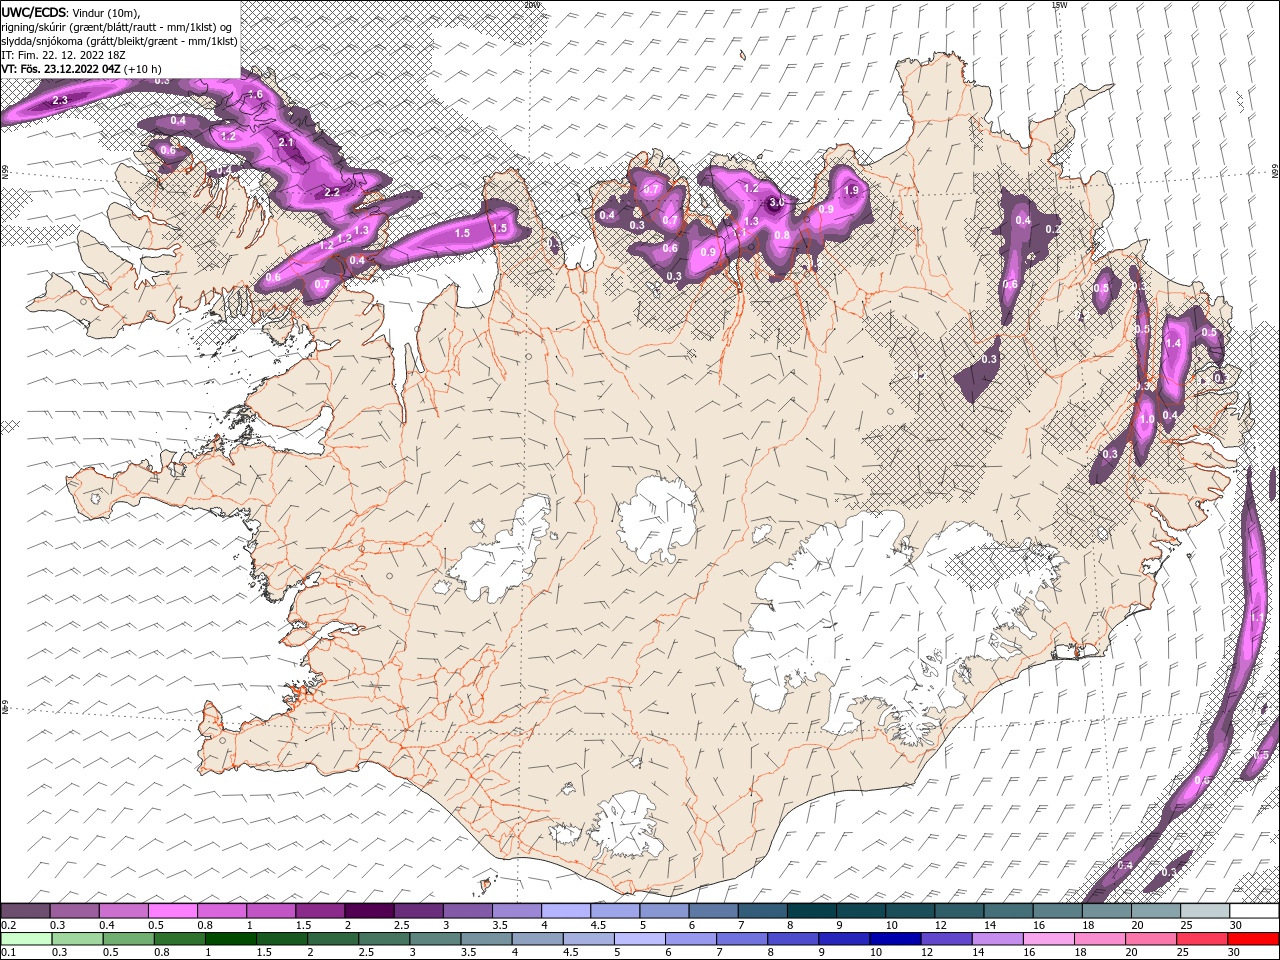Screen dimensions: 1280x960
Task: Select the '2.2' map precipitation value
Action: (x=333, y=192)
